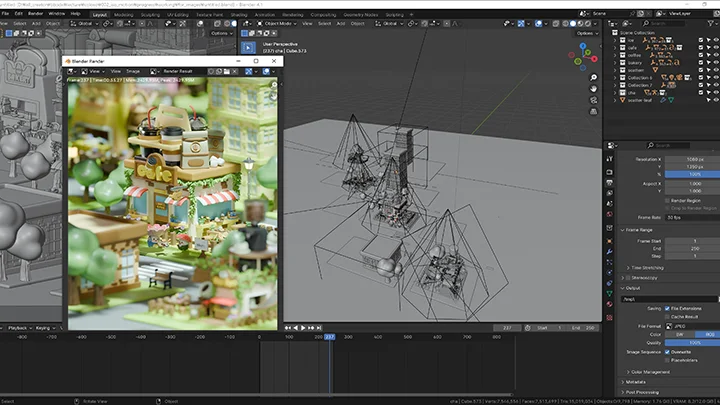Open the Output properties tab icon
This screenshot has width=720, height=405.
pos(609,183)
